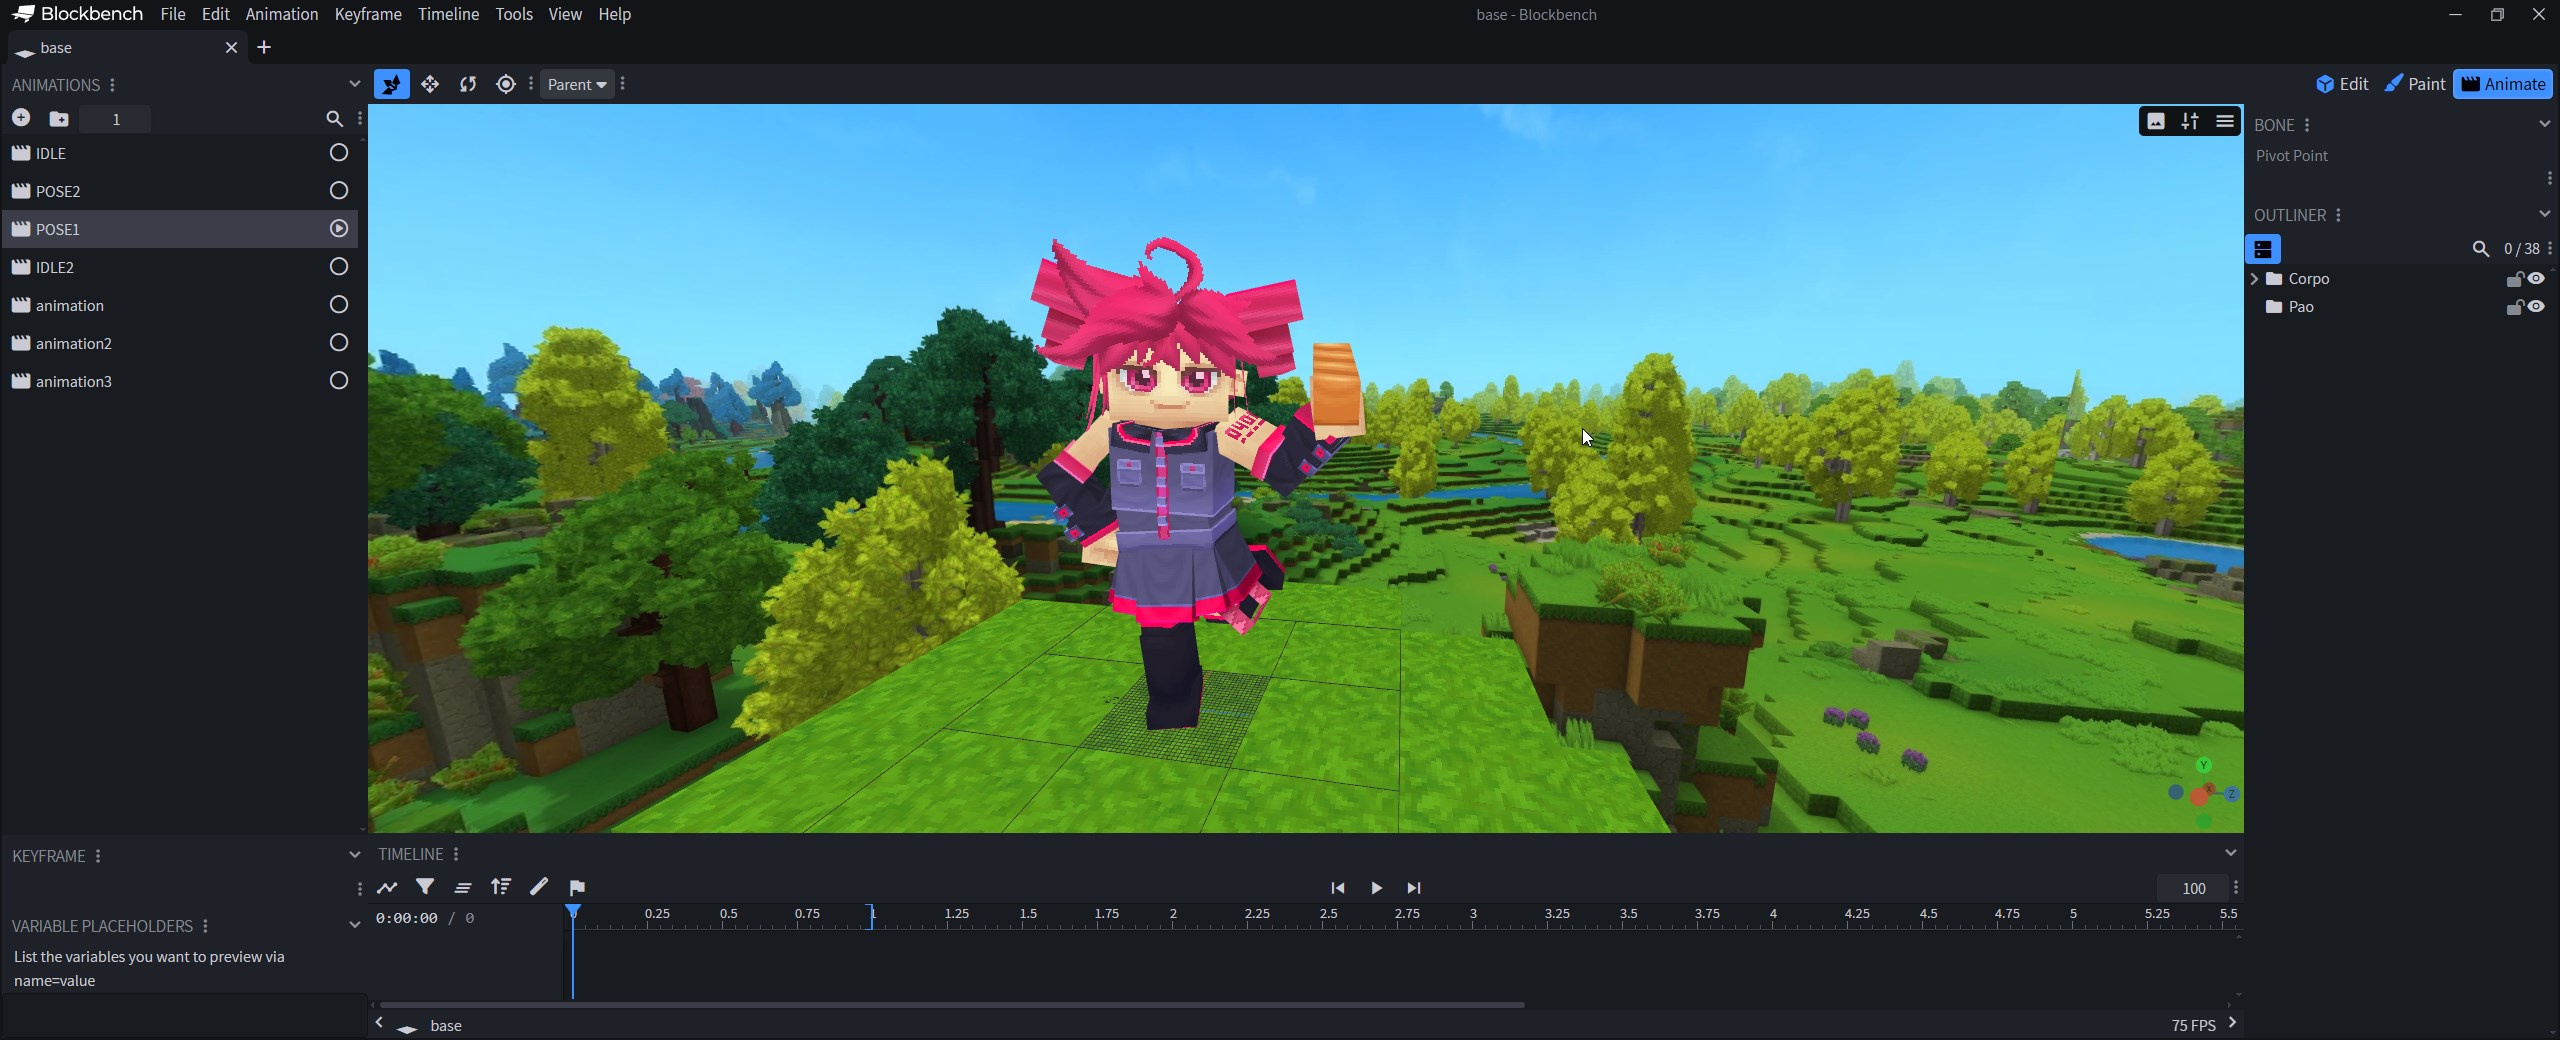2560x1040 pixels.
Task: Open Outliner panel options menu
Action: pos(2338,215)
